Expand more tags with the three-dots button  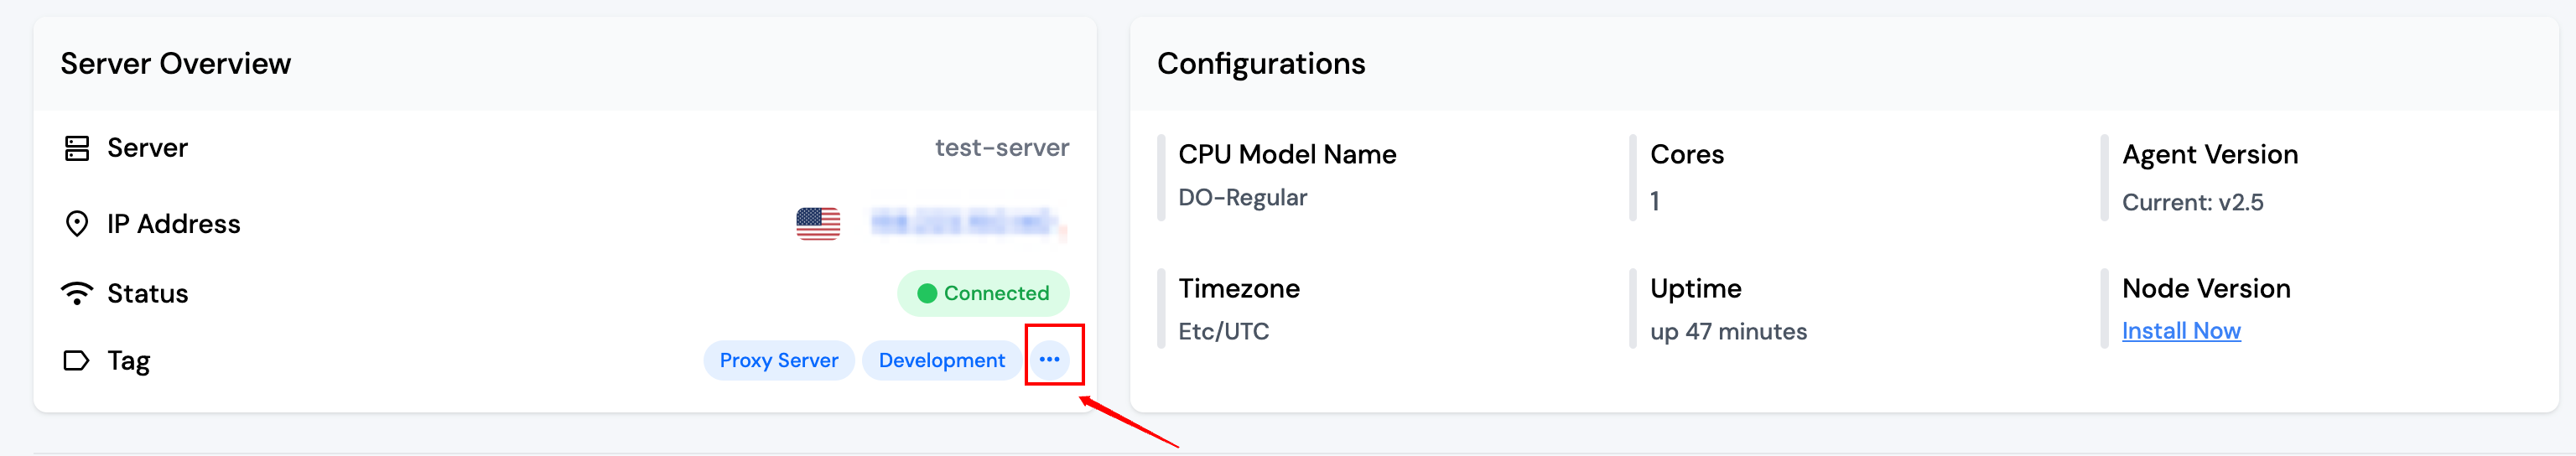pyautogui.click(x=1049, y=359)
